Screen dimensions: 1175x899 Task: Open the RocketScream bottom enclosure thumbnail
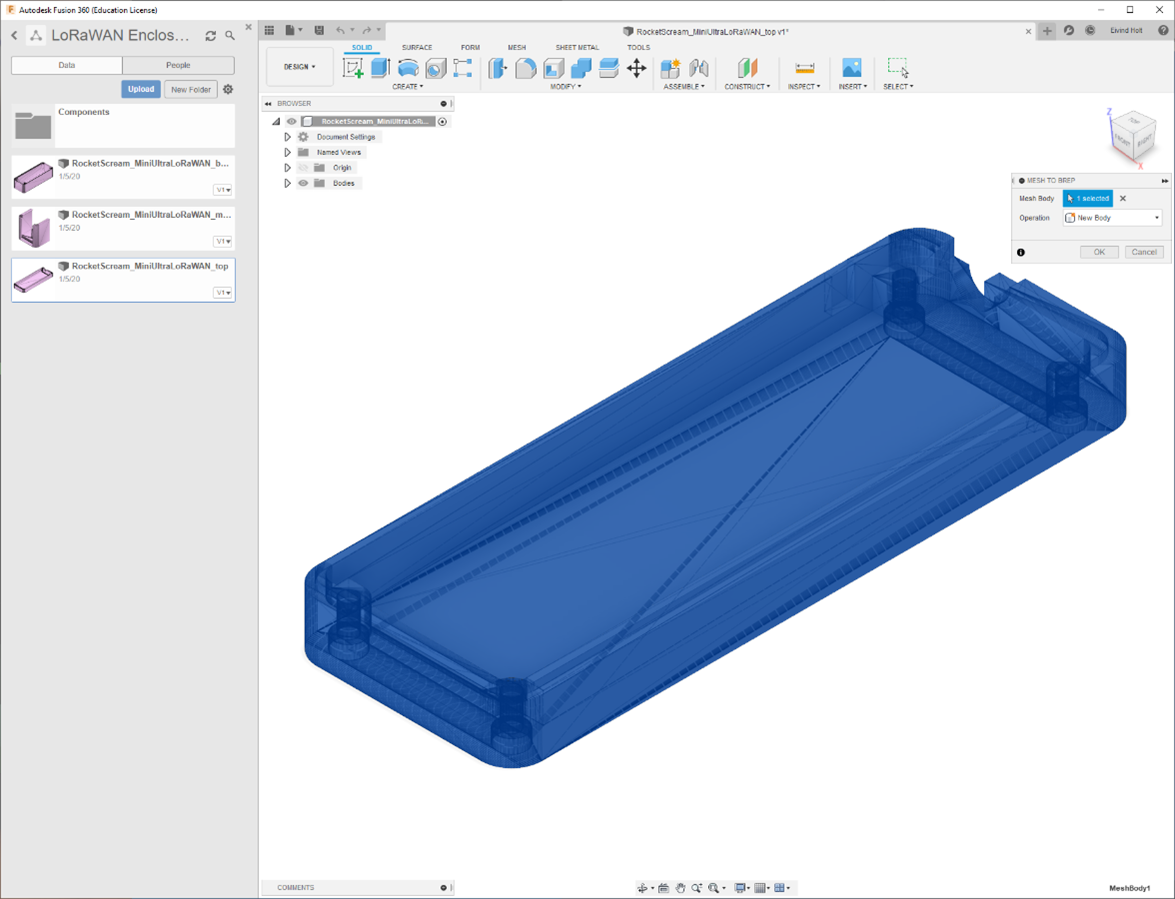point(33,176)
